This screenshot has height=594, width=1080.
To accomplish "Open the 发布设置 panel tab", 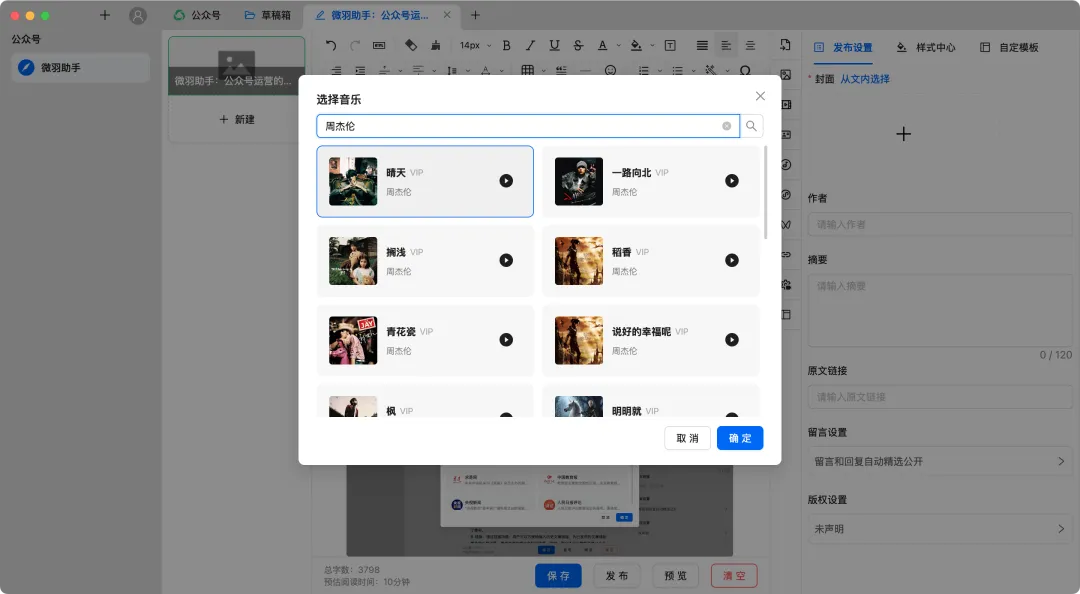I will coord(844,48).
